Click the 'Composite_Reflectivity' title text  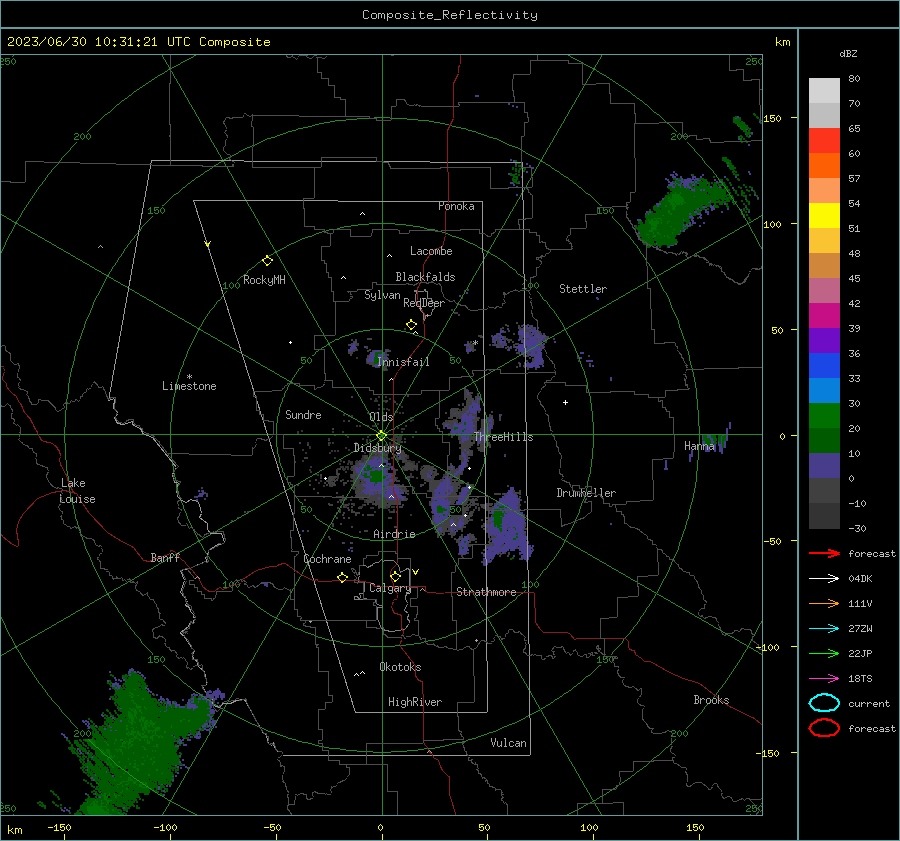(449, 15)
